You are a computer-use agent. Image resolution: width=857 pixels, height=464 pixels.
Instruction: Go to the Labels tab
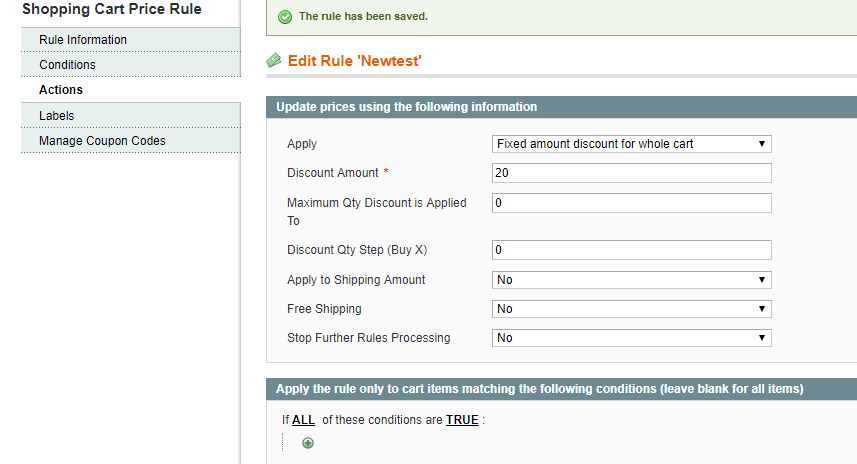(x=131, y=115)
